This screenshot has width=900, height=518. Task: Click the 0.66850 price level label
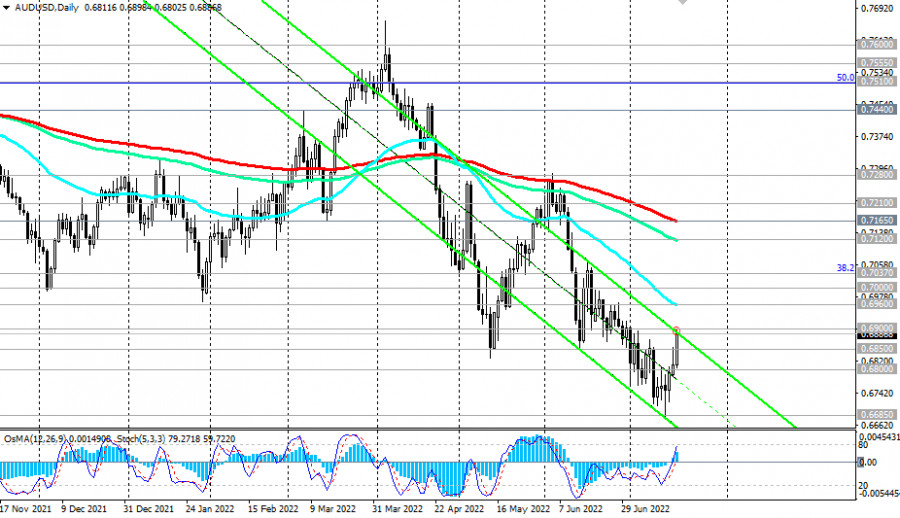[x=876, y=414]
